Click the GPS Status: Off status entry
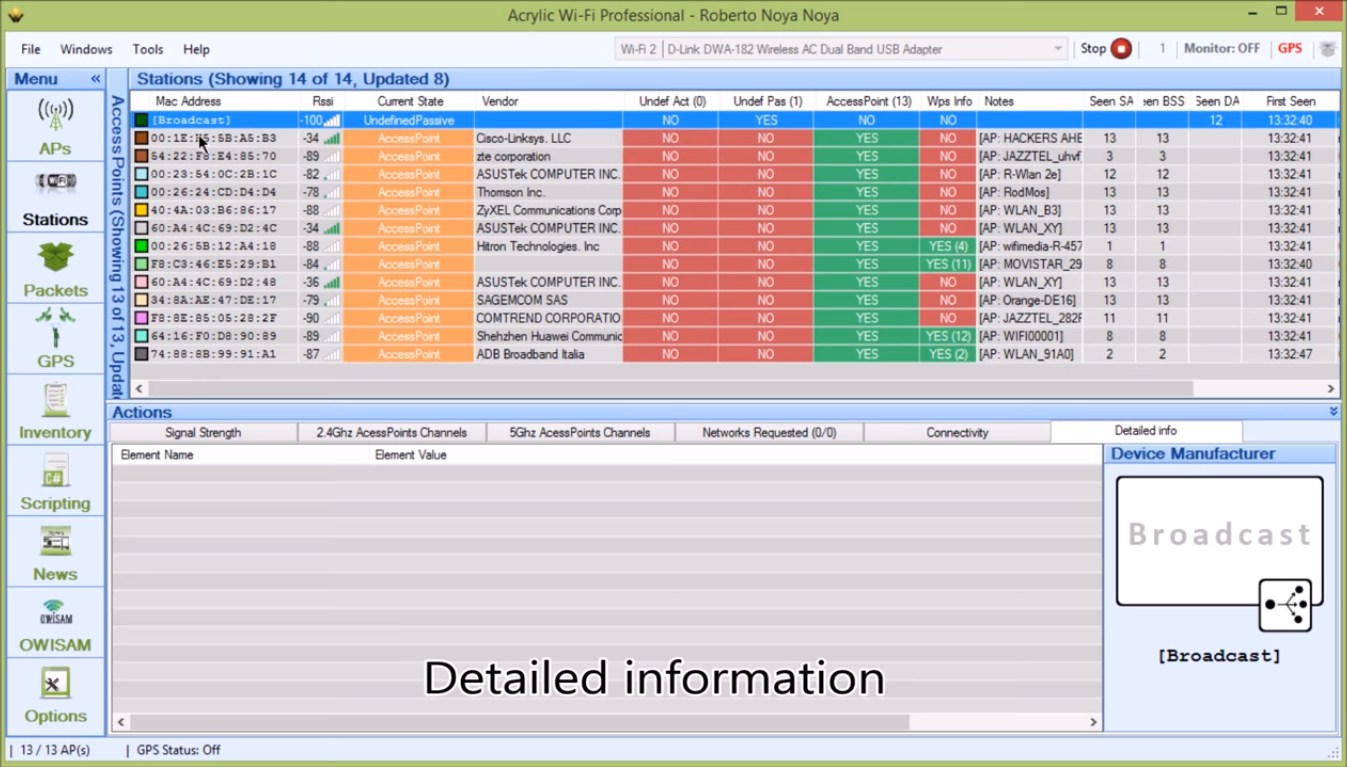This screenshot has height=767, width=1347. click(178, 750)
